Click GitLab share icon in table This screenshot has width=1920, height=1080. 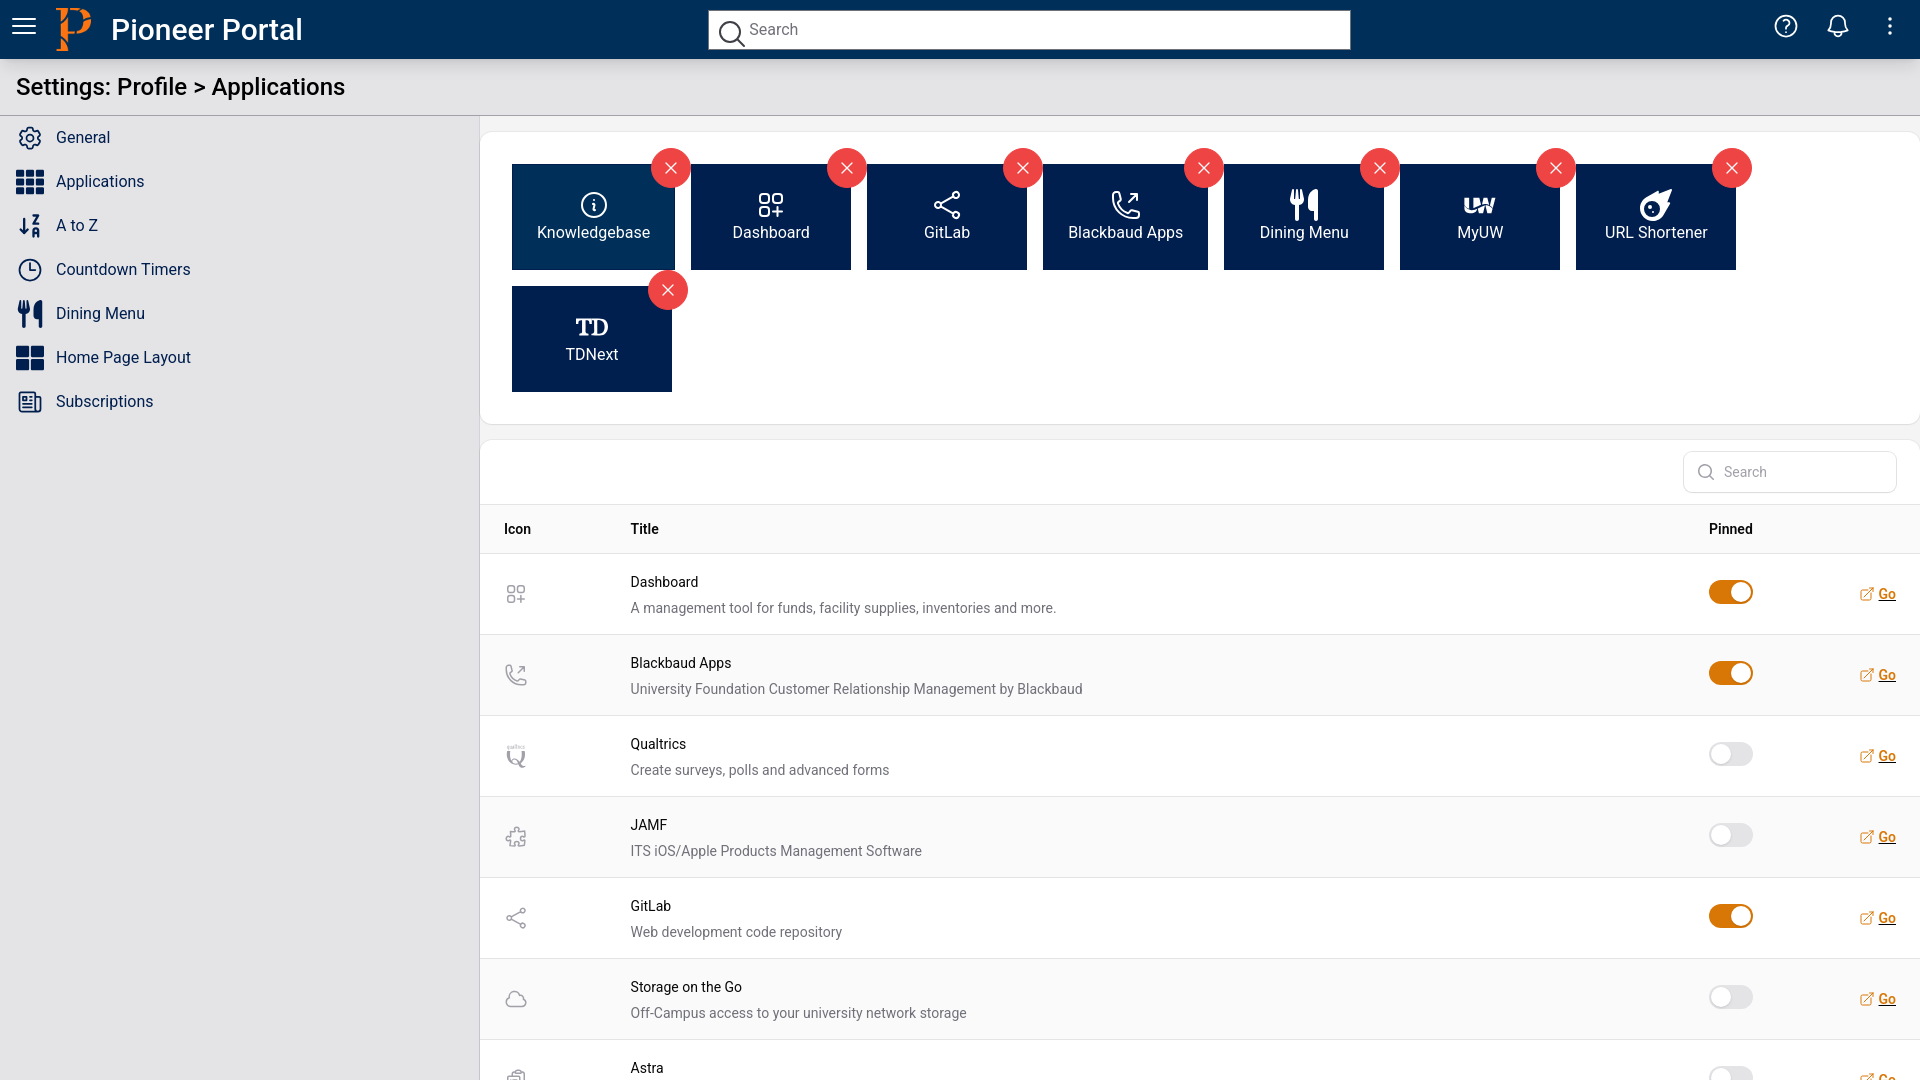[516, 918]
